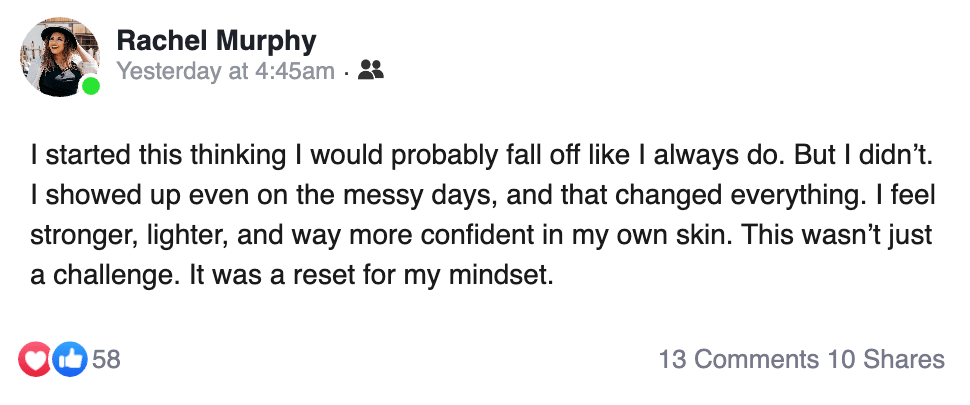Click the phrase "a challenge." in the post
The width and height of the screenshot is (970, 405).
click(105, 275)
